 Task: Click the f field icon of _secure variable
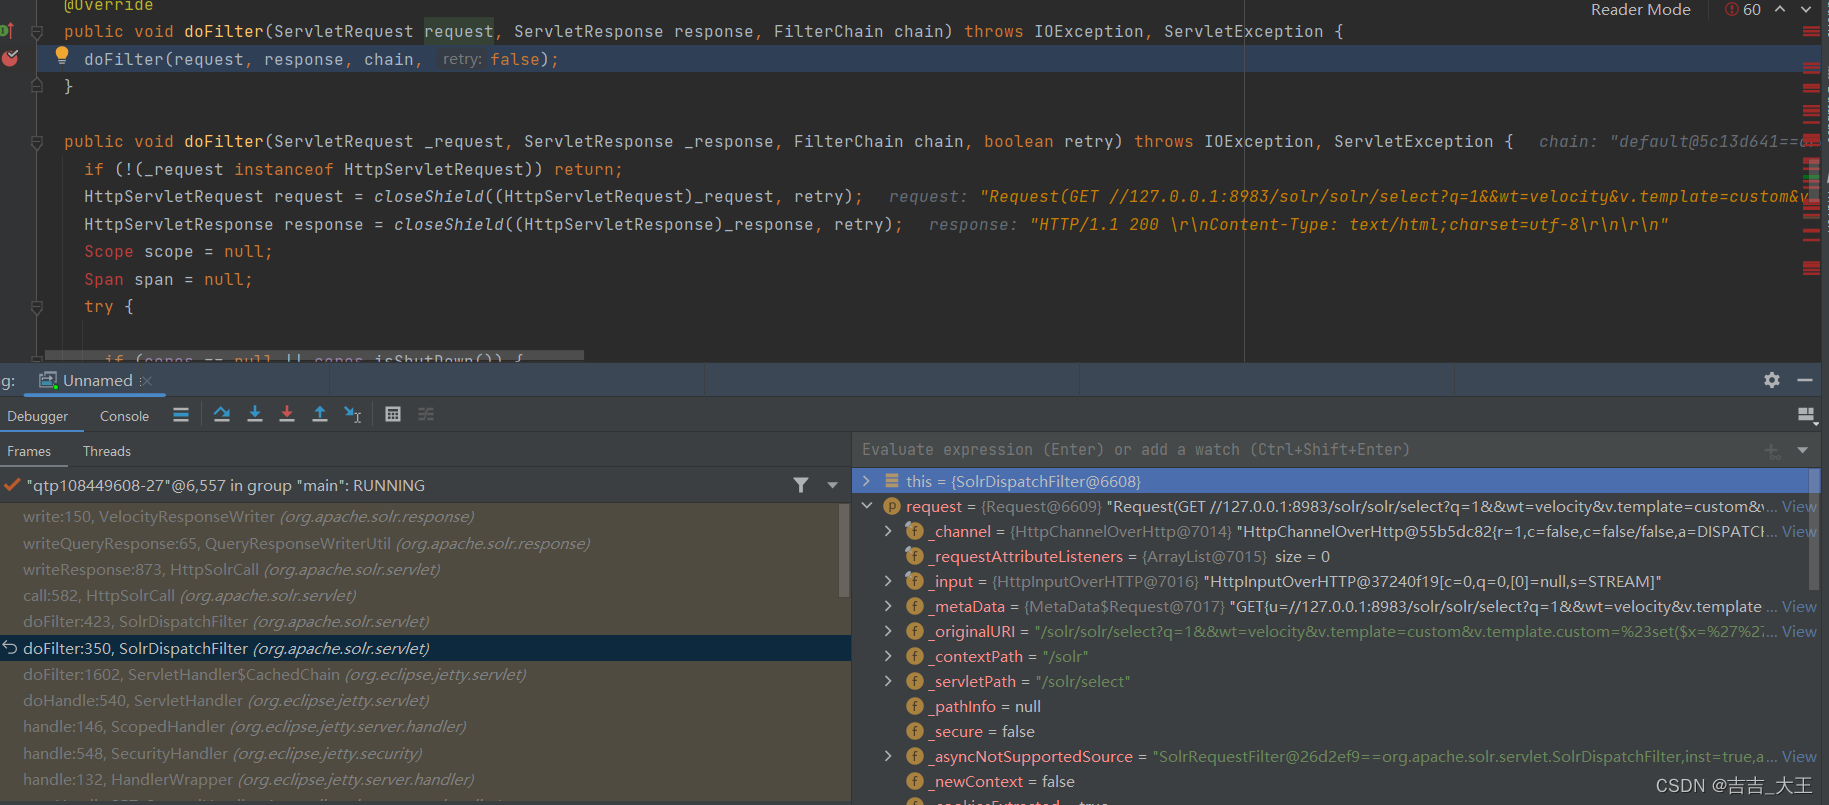[915, 731]
